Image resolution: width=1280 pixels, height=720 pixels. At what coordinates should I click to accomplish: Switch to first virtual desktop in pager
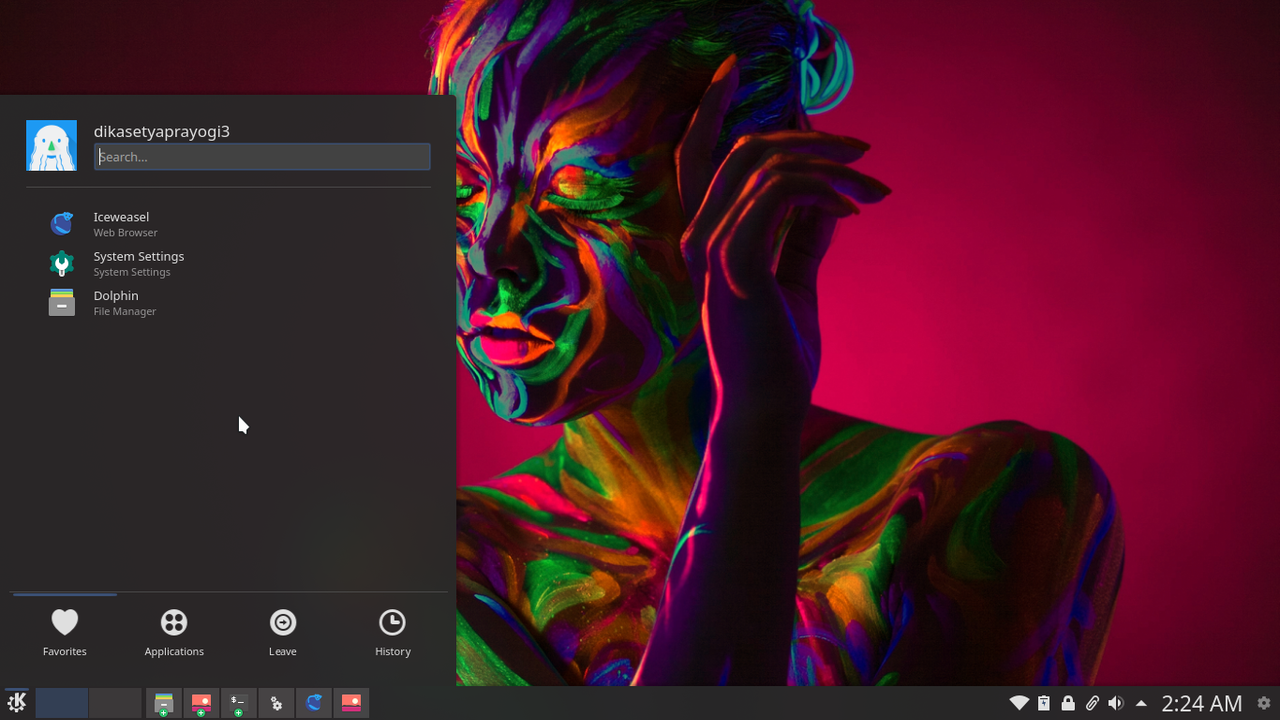tap(62, 703)
